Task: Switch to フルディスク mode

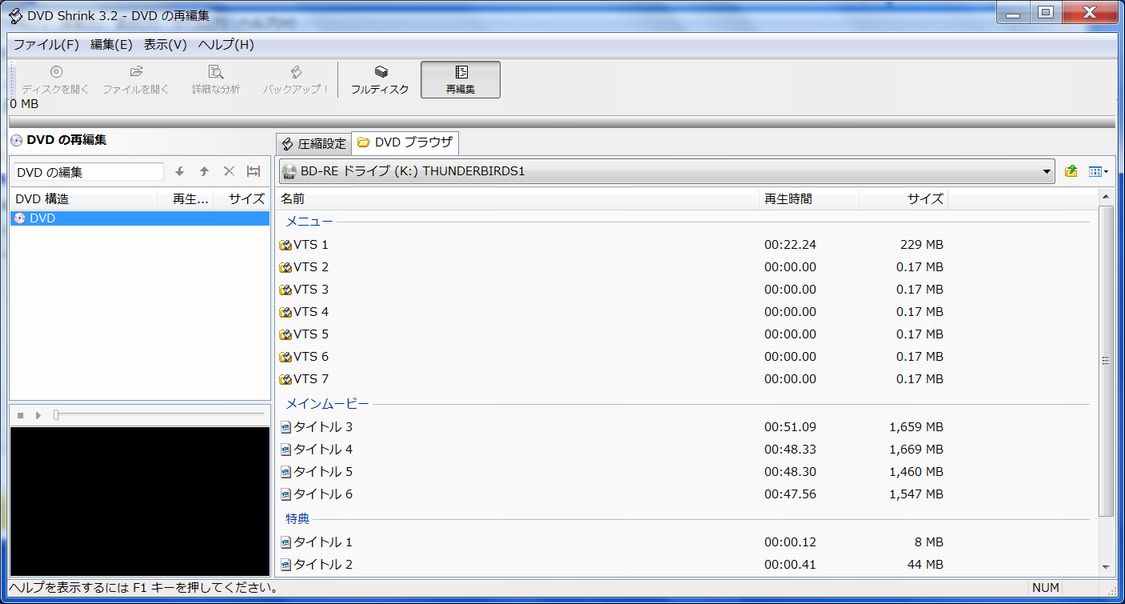Action: pos(380,80)
